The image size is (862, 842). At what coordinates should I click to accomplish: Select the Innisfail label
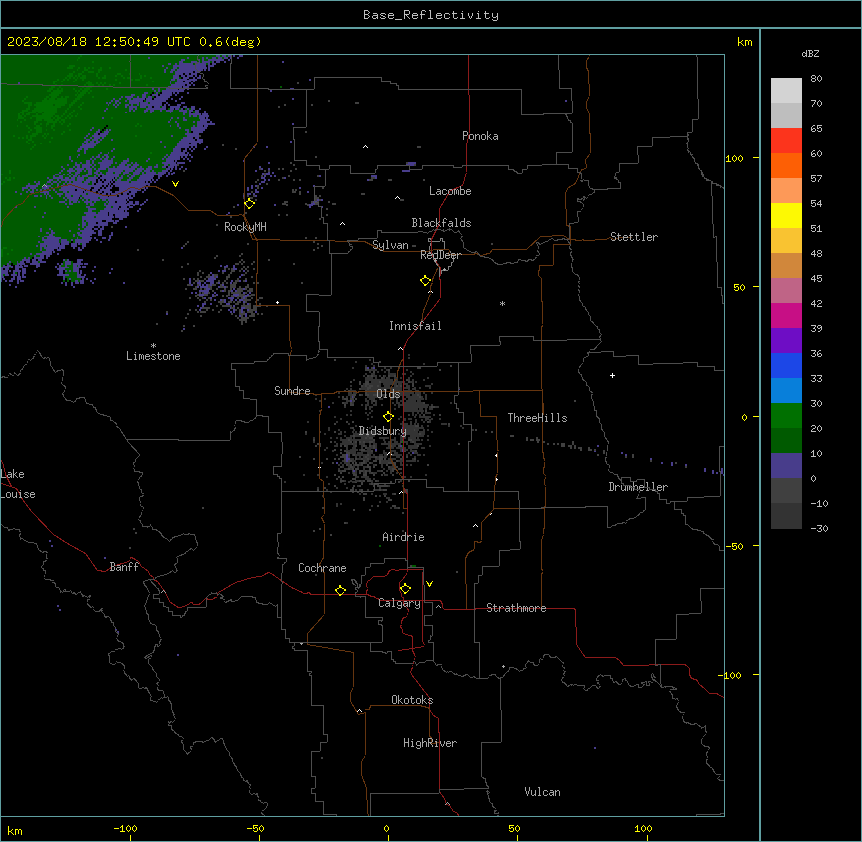pyautogui.click(x=415, y=326)
